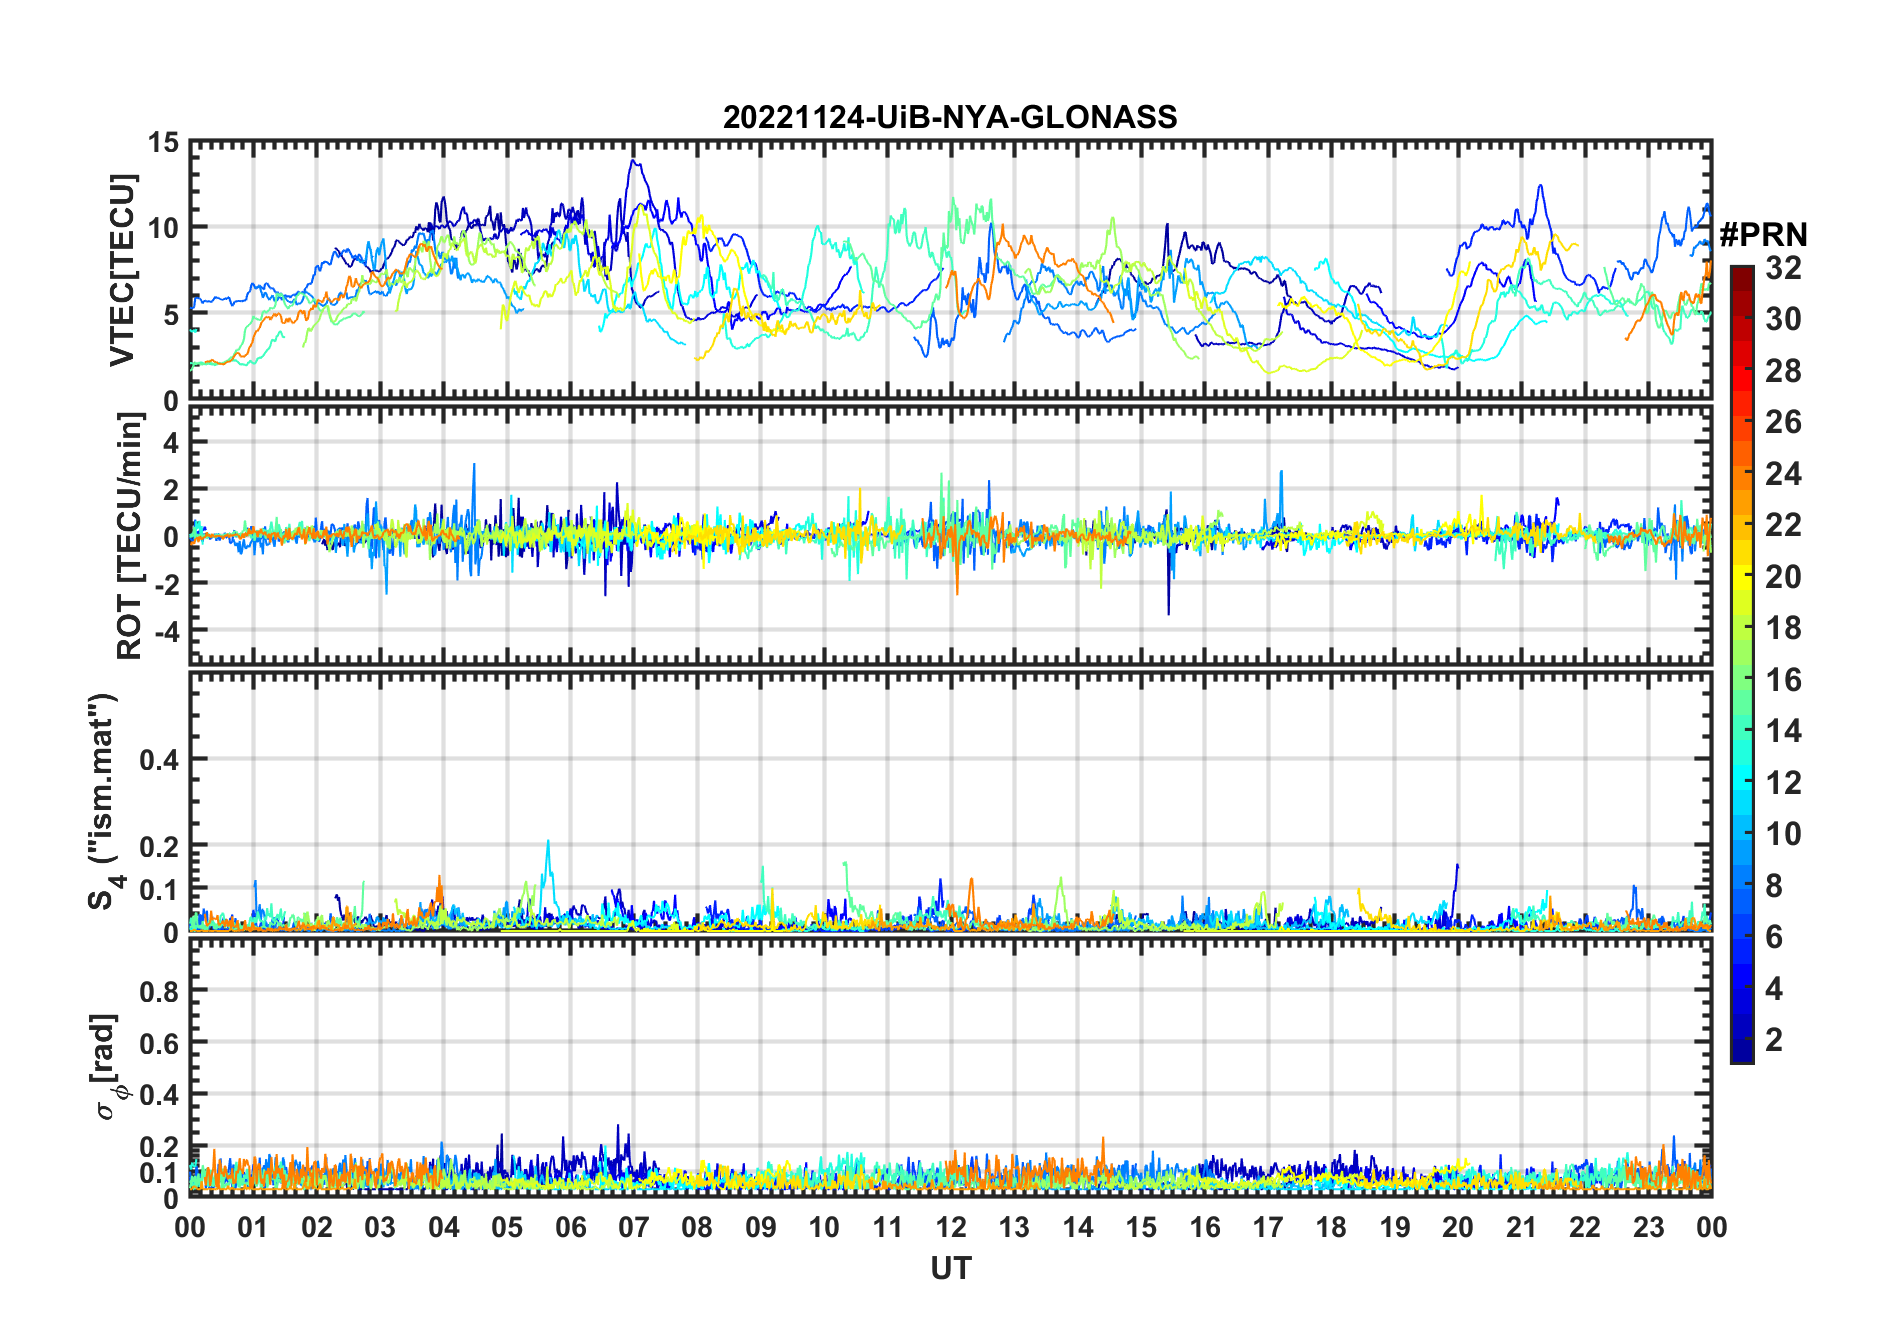Click the PRN colorbar tick label 10
The width and height of the screenshot is (1902, 1330).
1783,834
